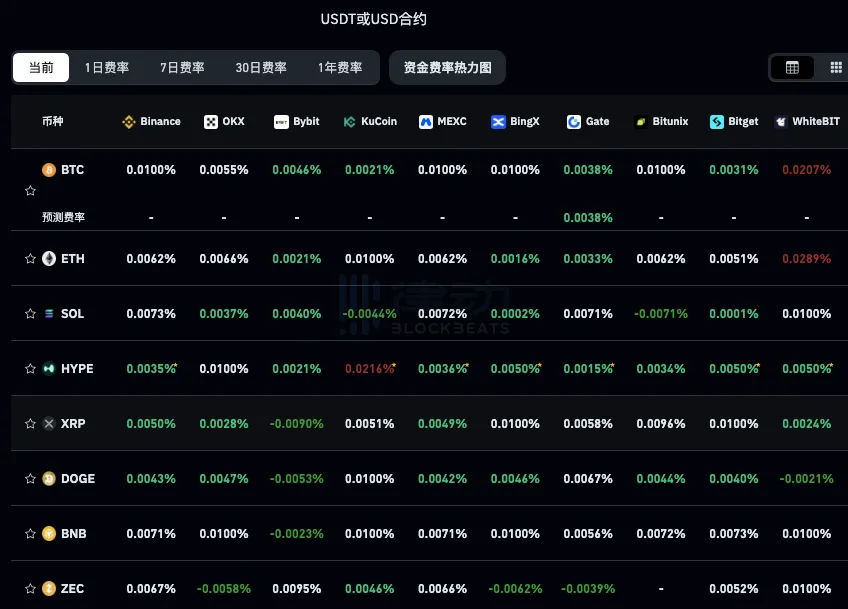Click the Binance column header label

coord(160,122)
